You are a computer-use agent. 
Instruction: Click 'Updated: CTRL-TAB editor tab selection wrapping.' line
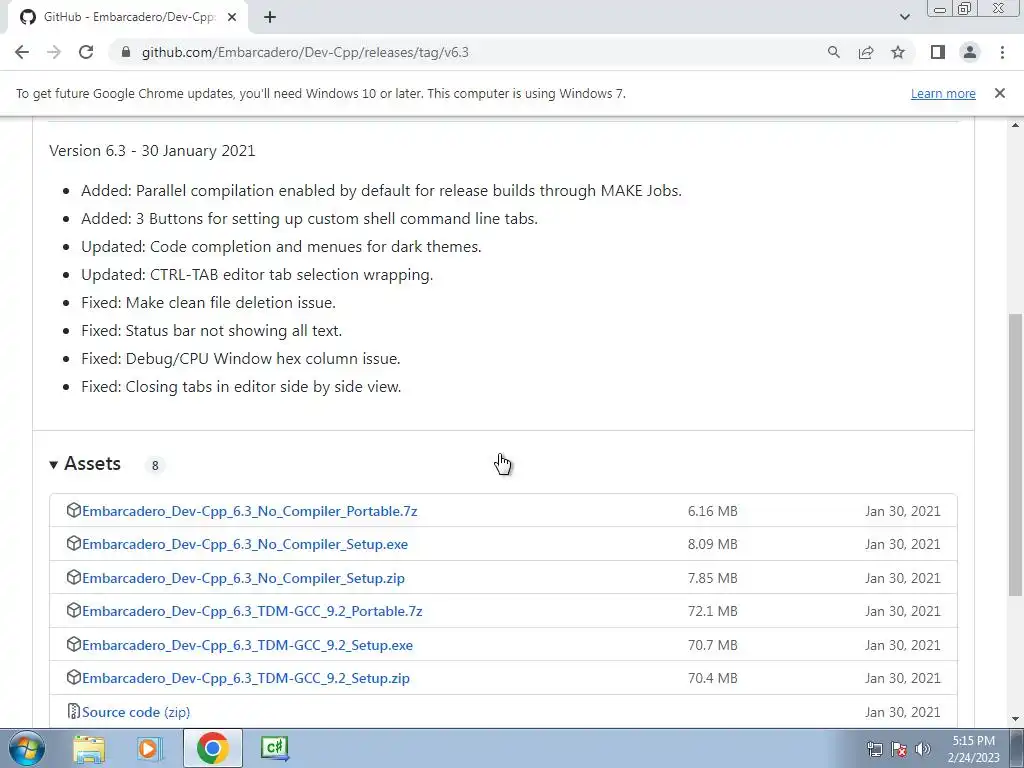[257, 275]
